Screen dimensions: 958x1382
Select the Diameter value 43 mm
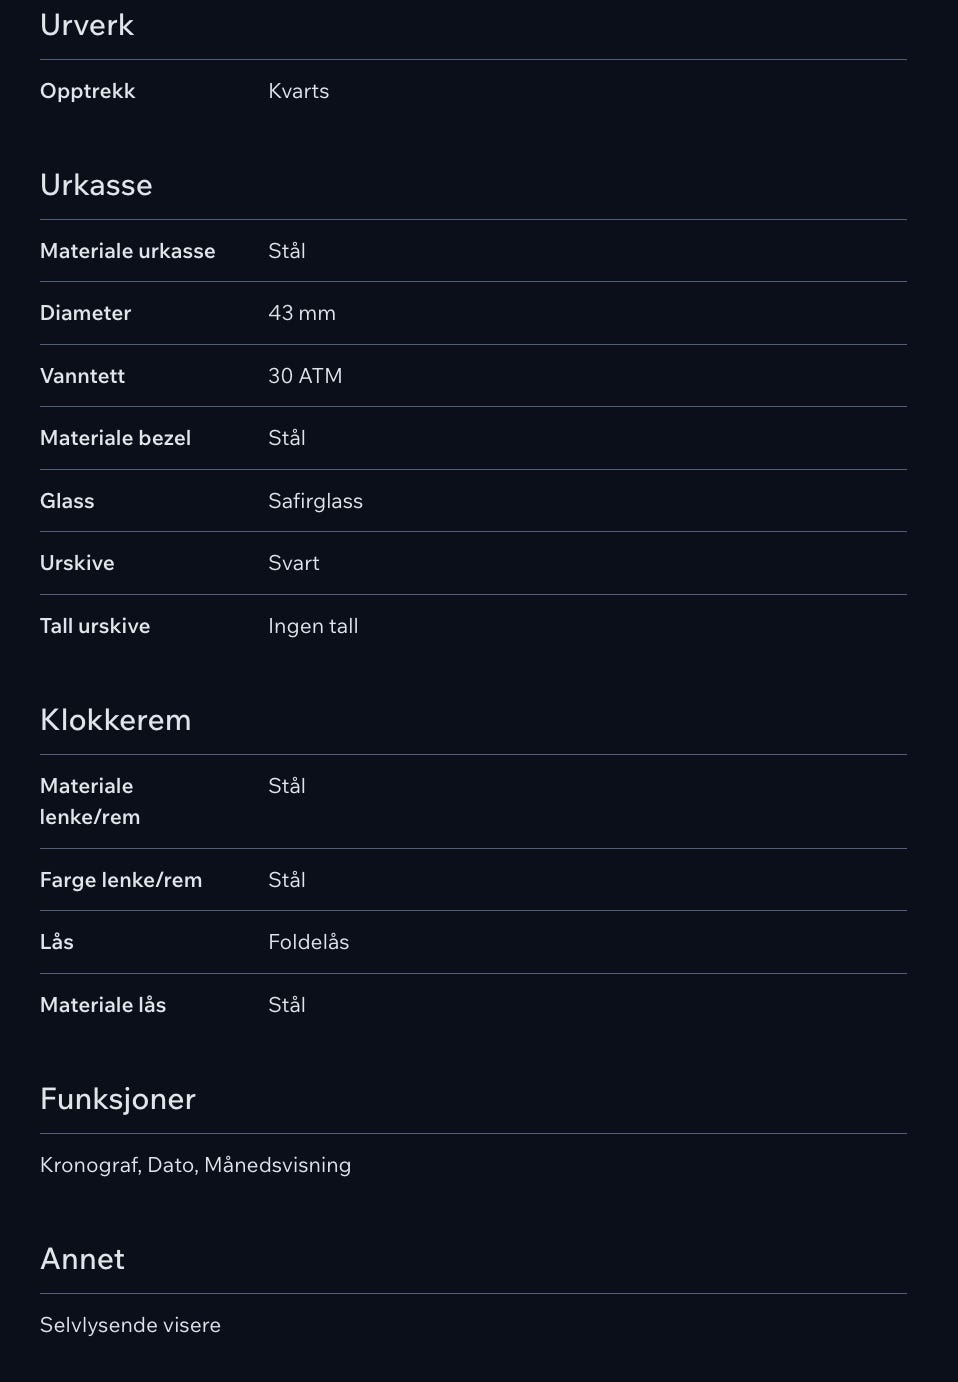(x=302, y=313)
